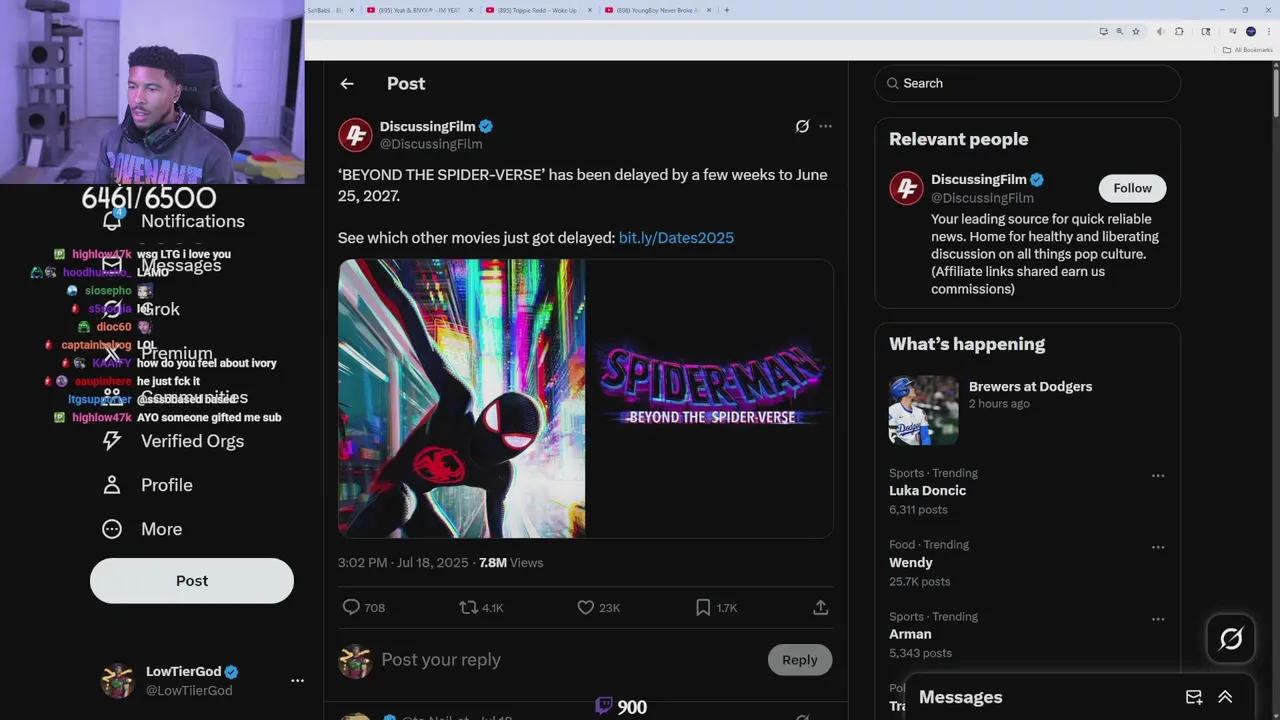
Task: Click the Messages drawer title
Action: click(960, 697)
